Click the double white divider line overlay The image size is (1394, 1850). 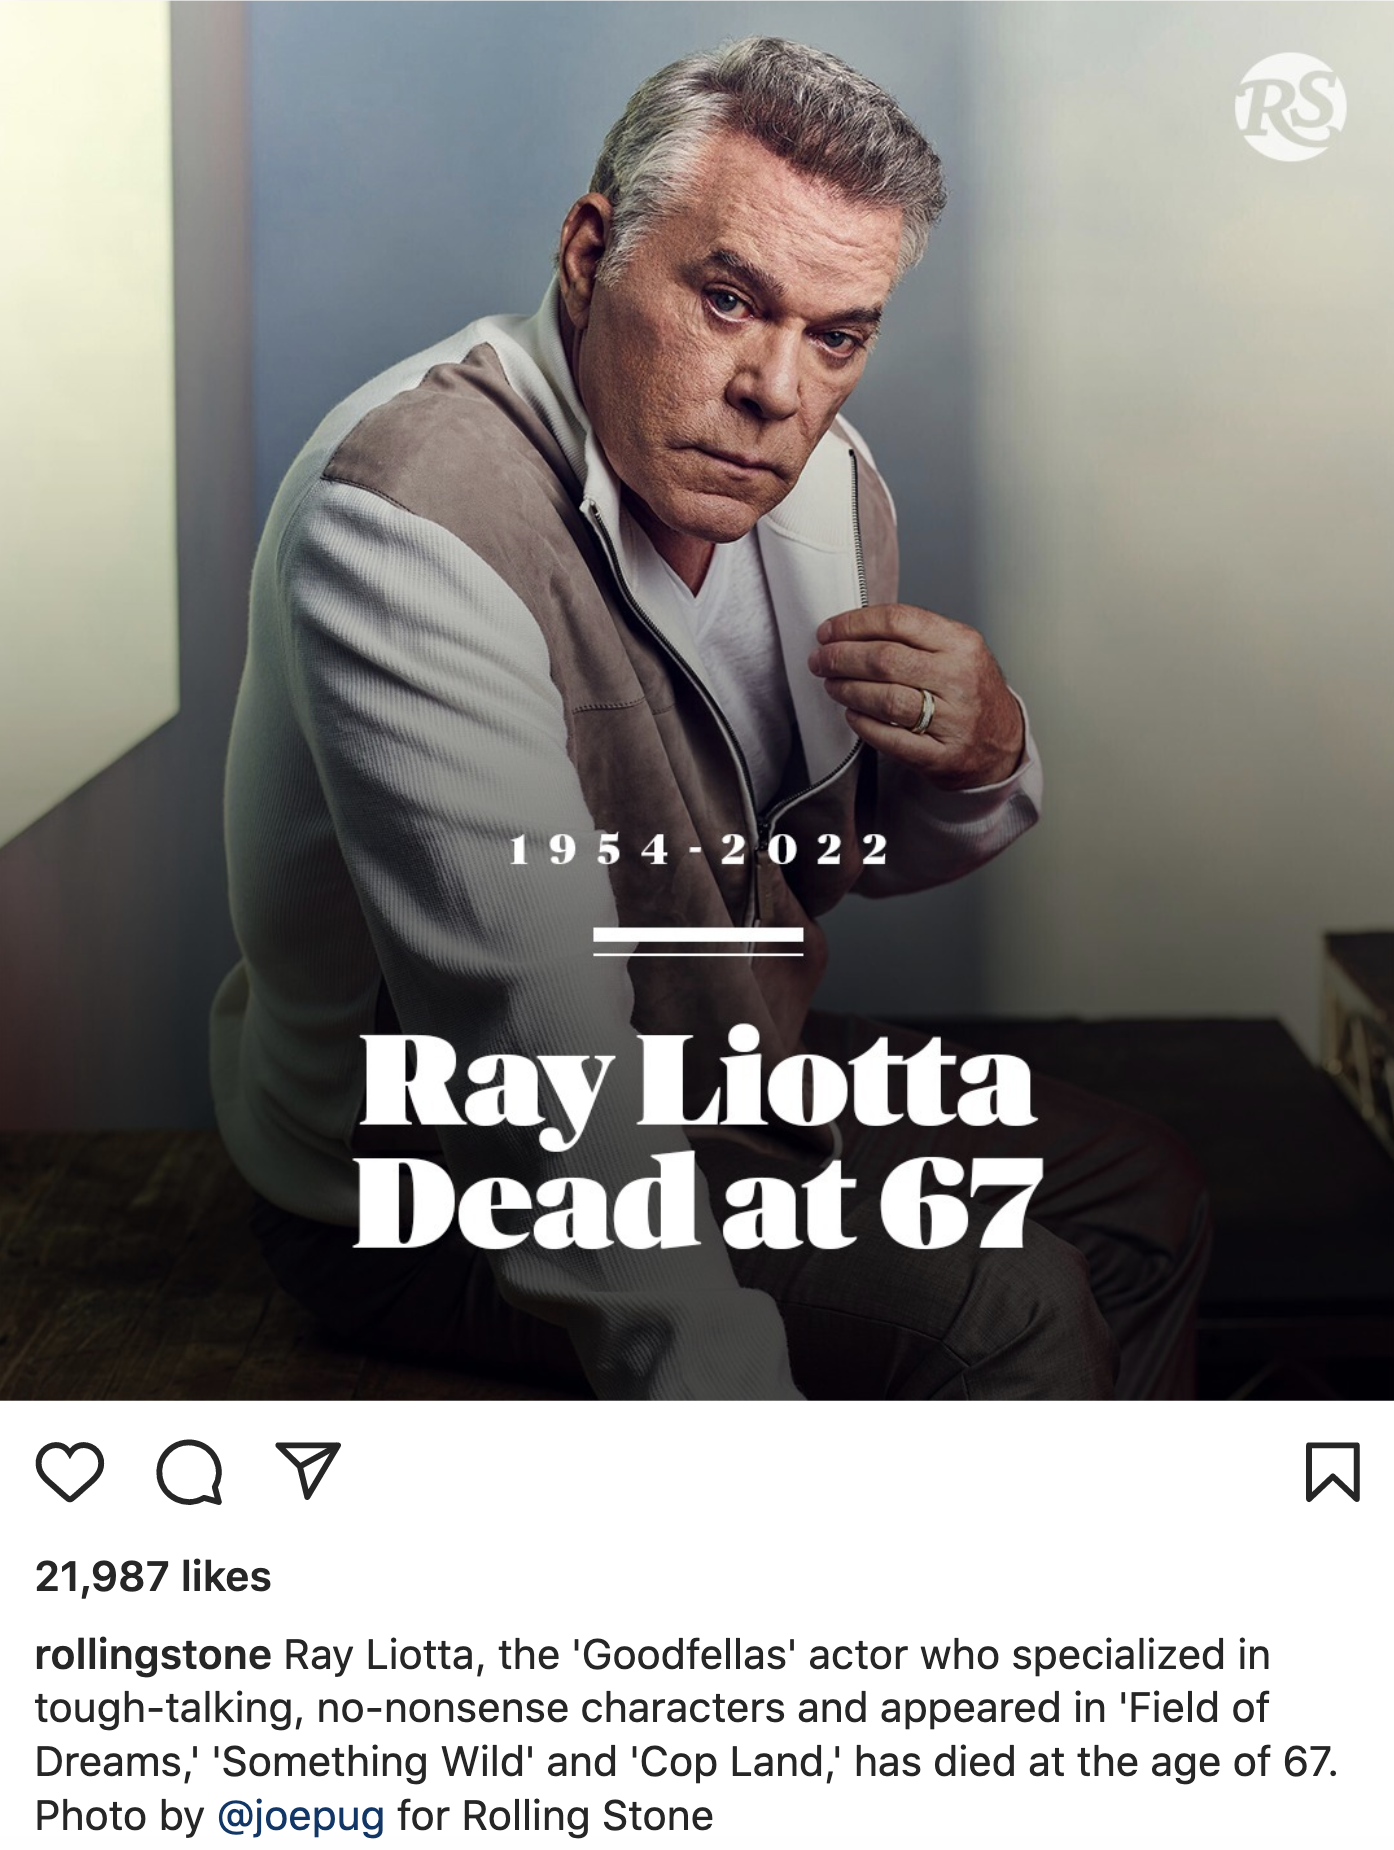pos(698,942)
